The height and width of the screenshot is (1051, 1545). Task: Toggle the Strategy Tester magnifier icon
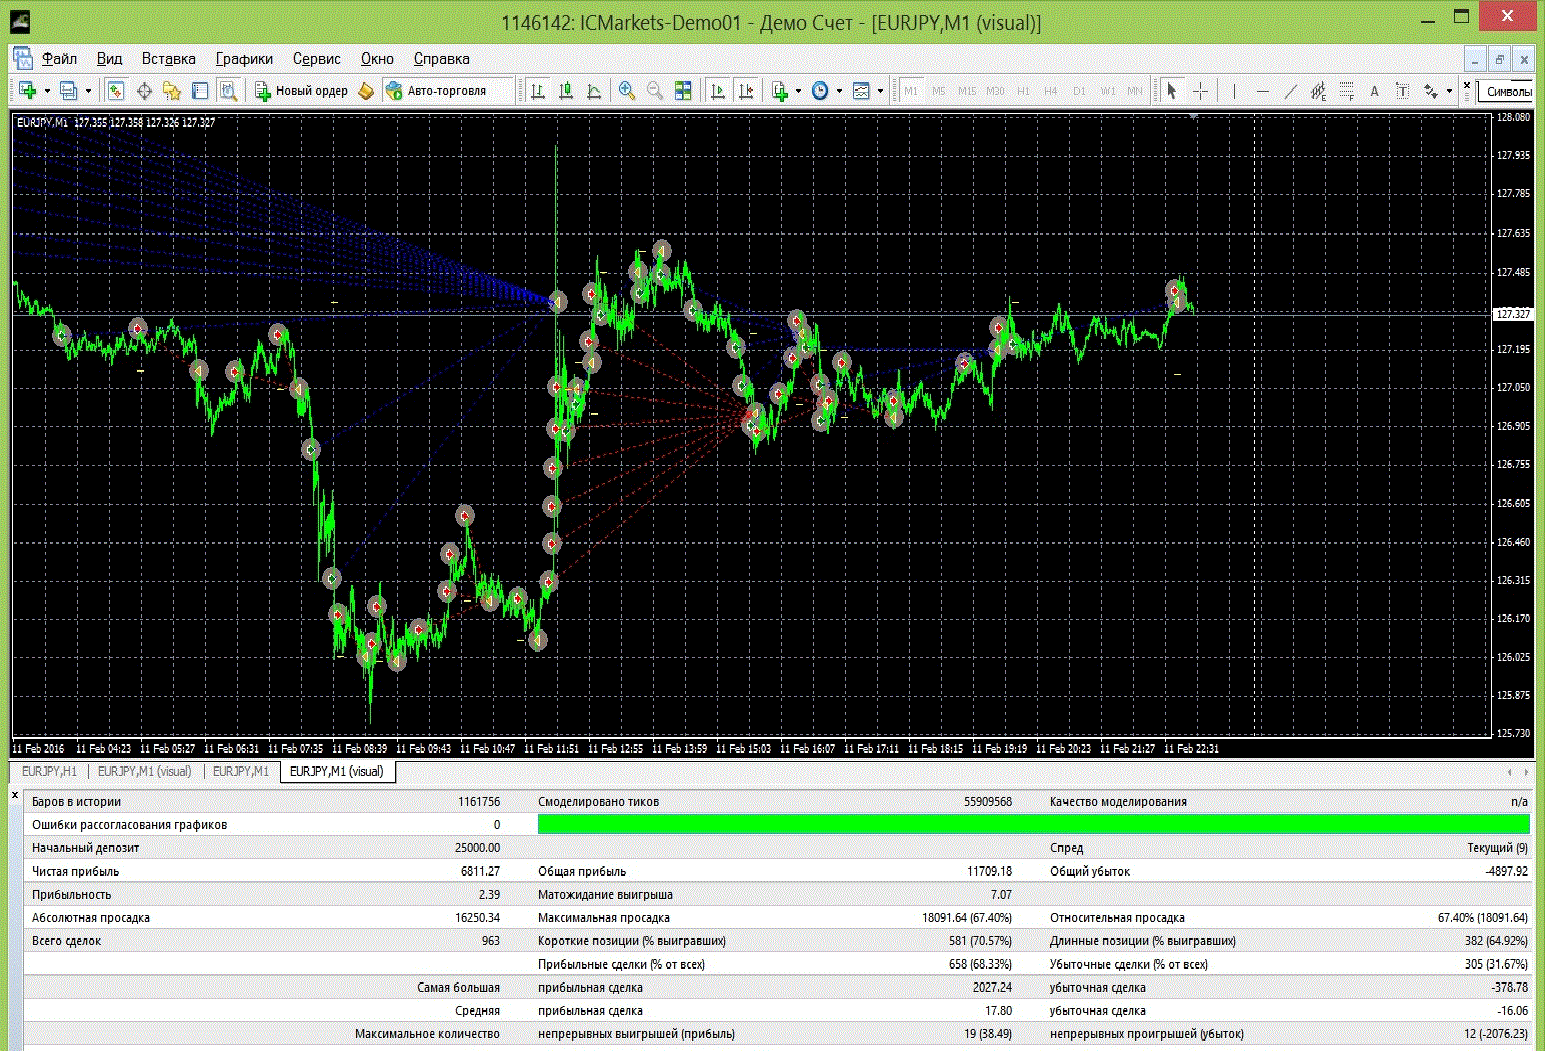coord(229,91)
